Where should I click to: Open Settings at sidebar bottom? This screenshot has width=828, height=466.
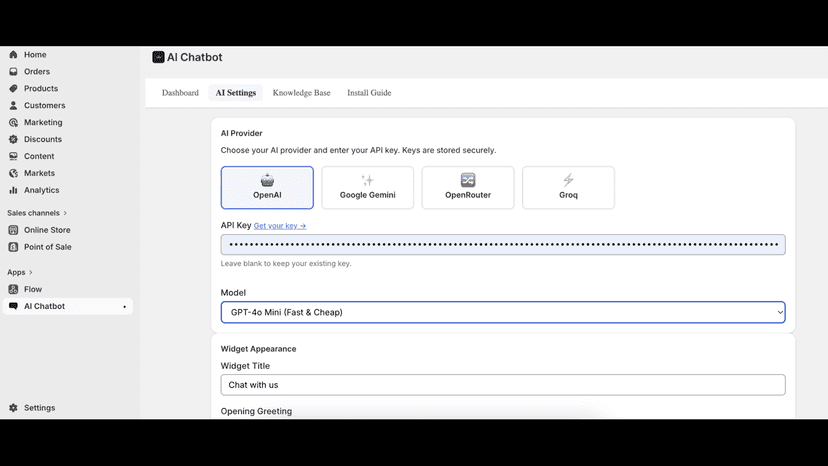(39, 407)
